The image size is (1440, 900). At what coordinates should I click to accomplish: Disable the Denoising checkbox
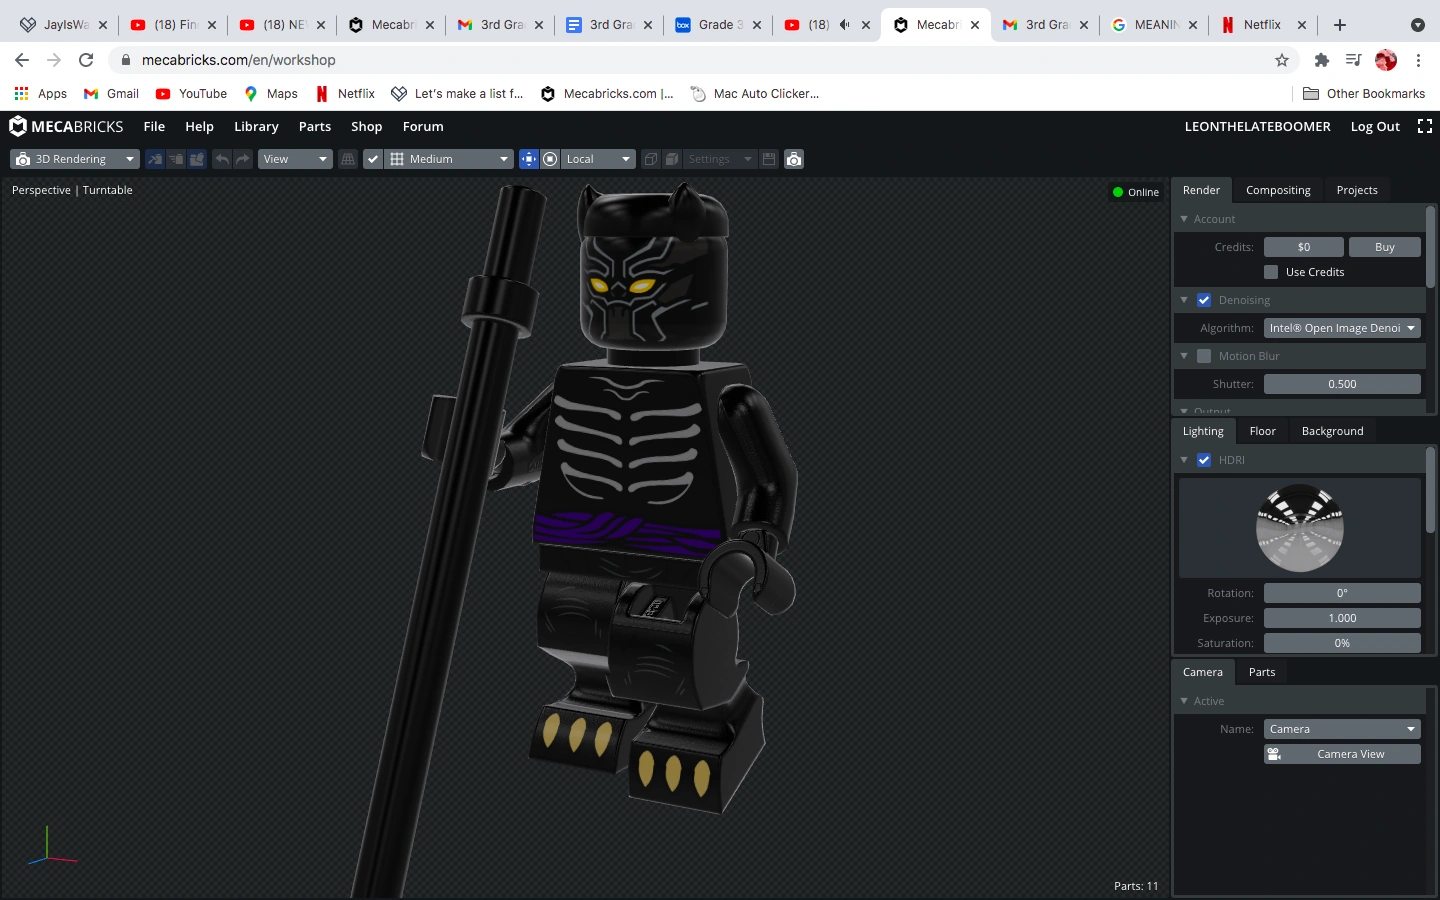tap(1203, 300)
